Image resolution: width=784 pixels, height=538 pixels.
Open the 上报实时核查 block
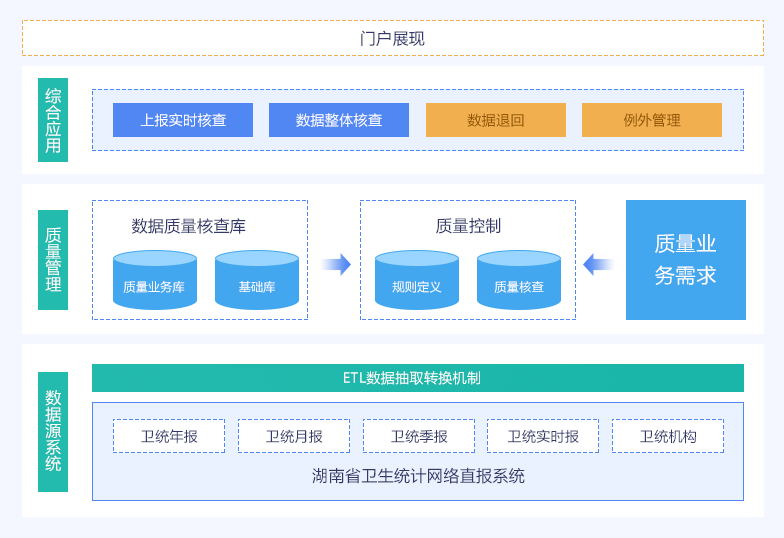pos(183,120)
